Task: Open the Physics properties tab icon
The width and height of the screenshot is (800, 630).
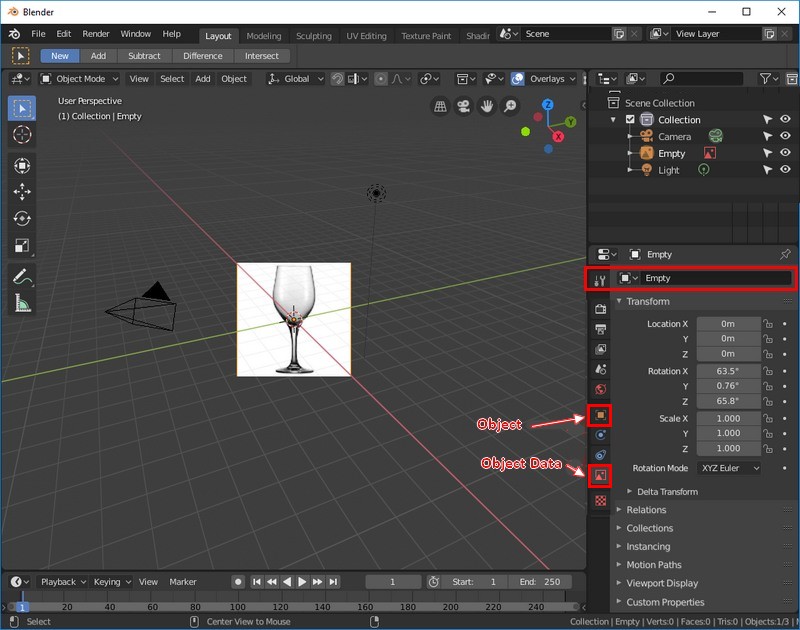Action: pos(600,435)
